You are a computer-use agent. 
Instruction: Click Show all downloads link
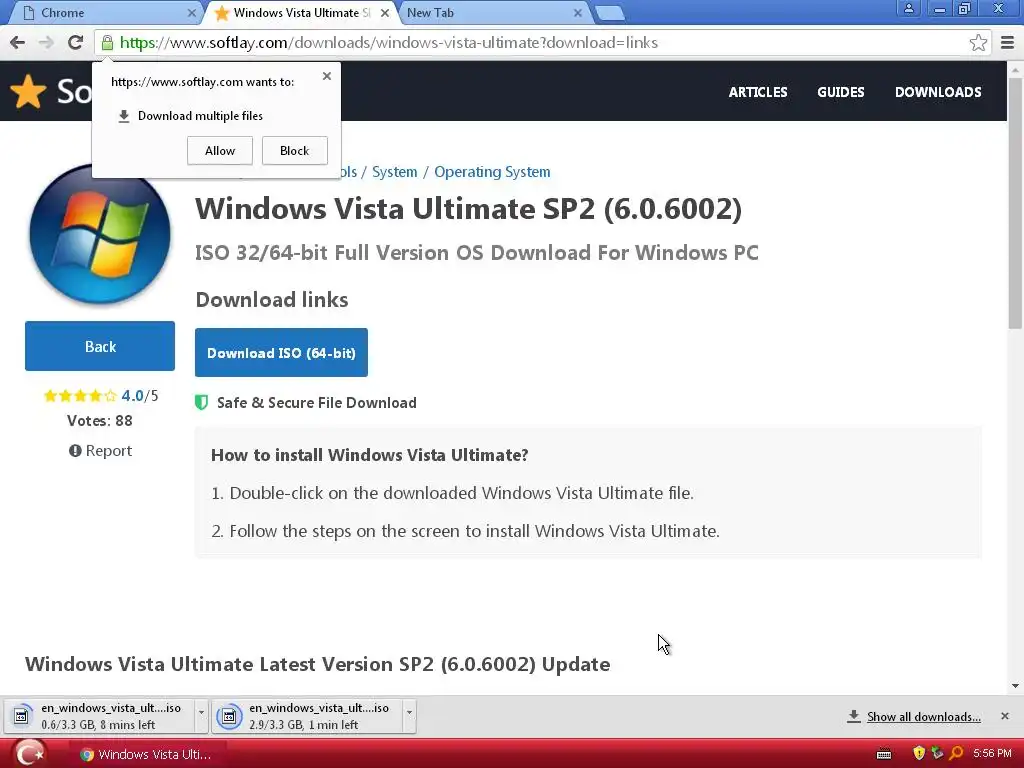[923, 716]
